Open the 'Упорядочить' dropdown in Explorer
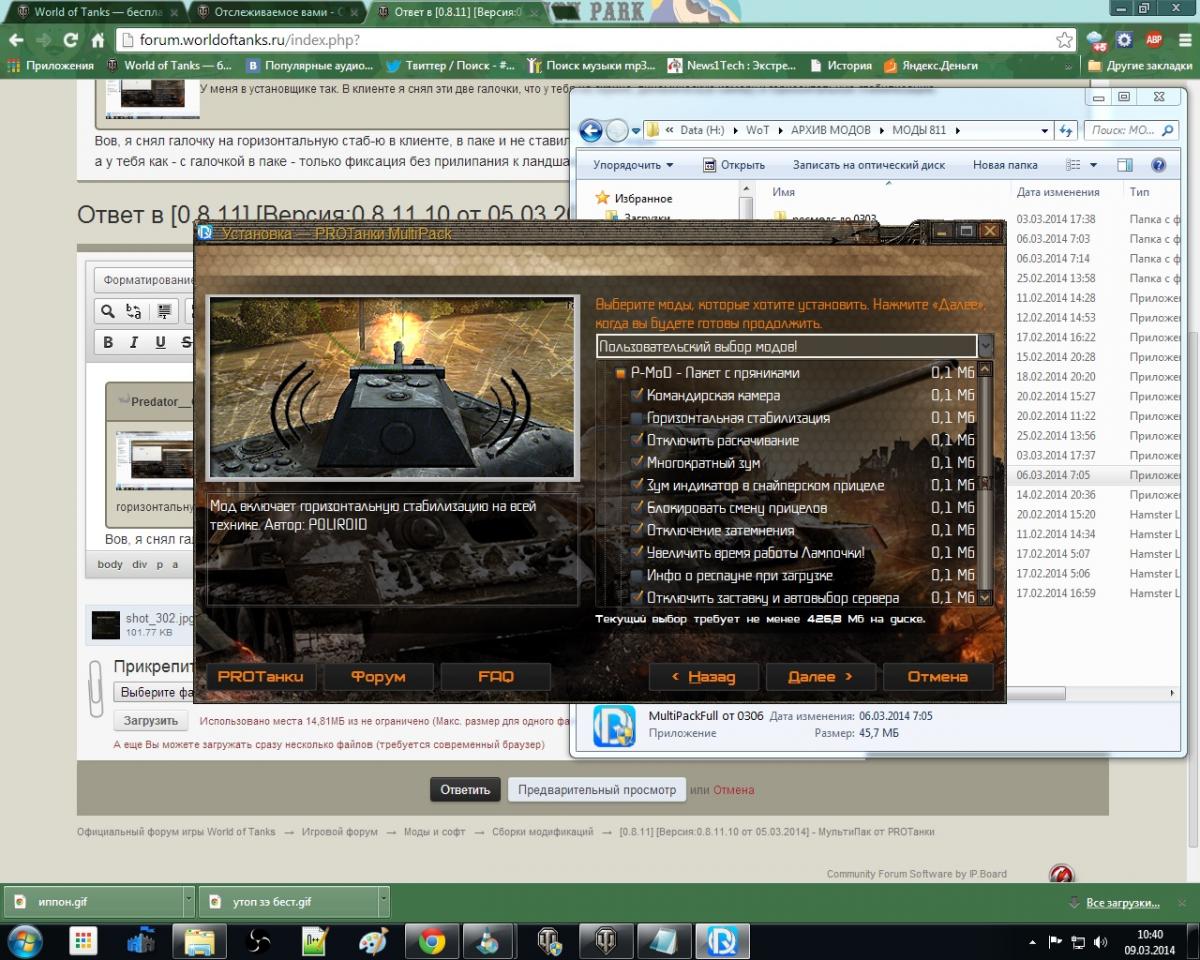1200x960 pixels. (633, 165)
